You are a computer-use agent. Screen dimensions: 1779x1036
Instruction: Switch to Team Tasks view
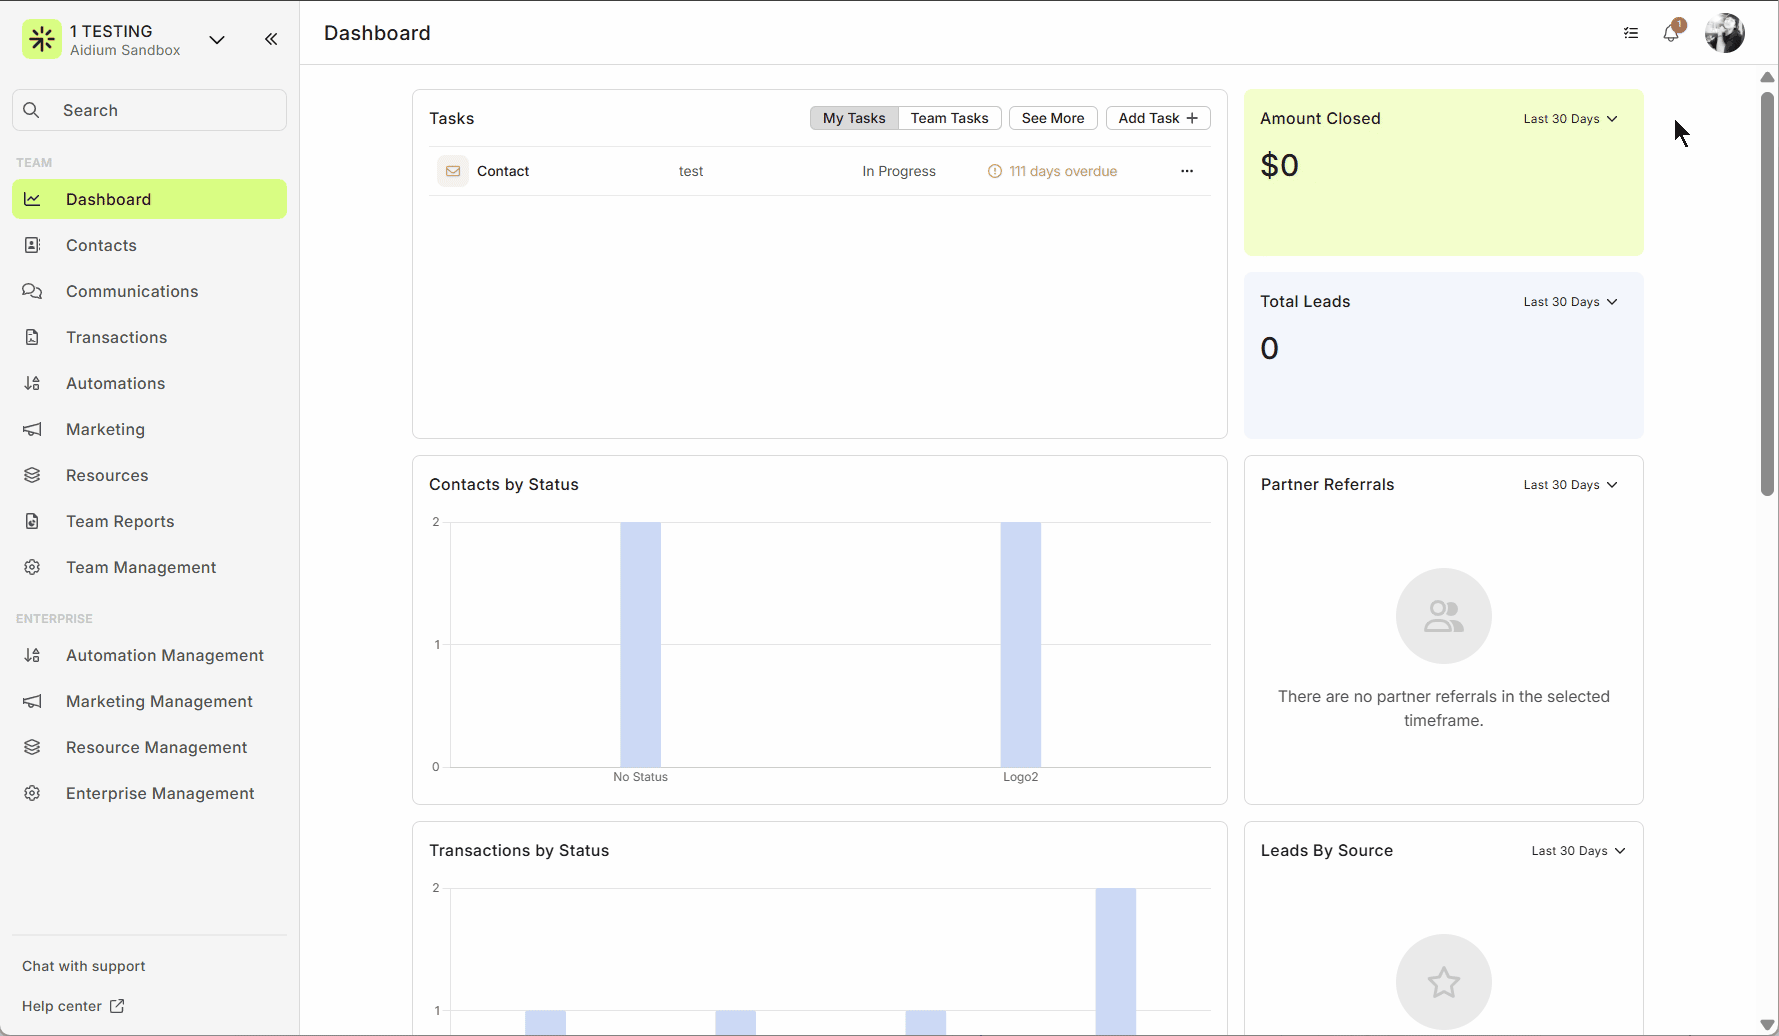(949, 118)
